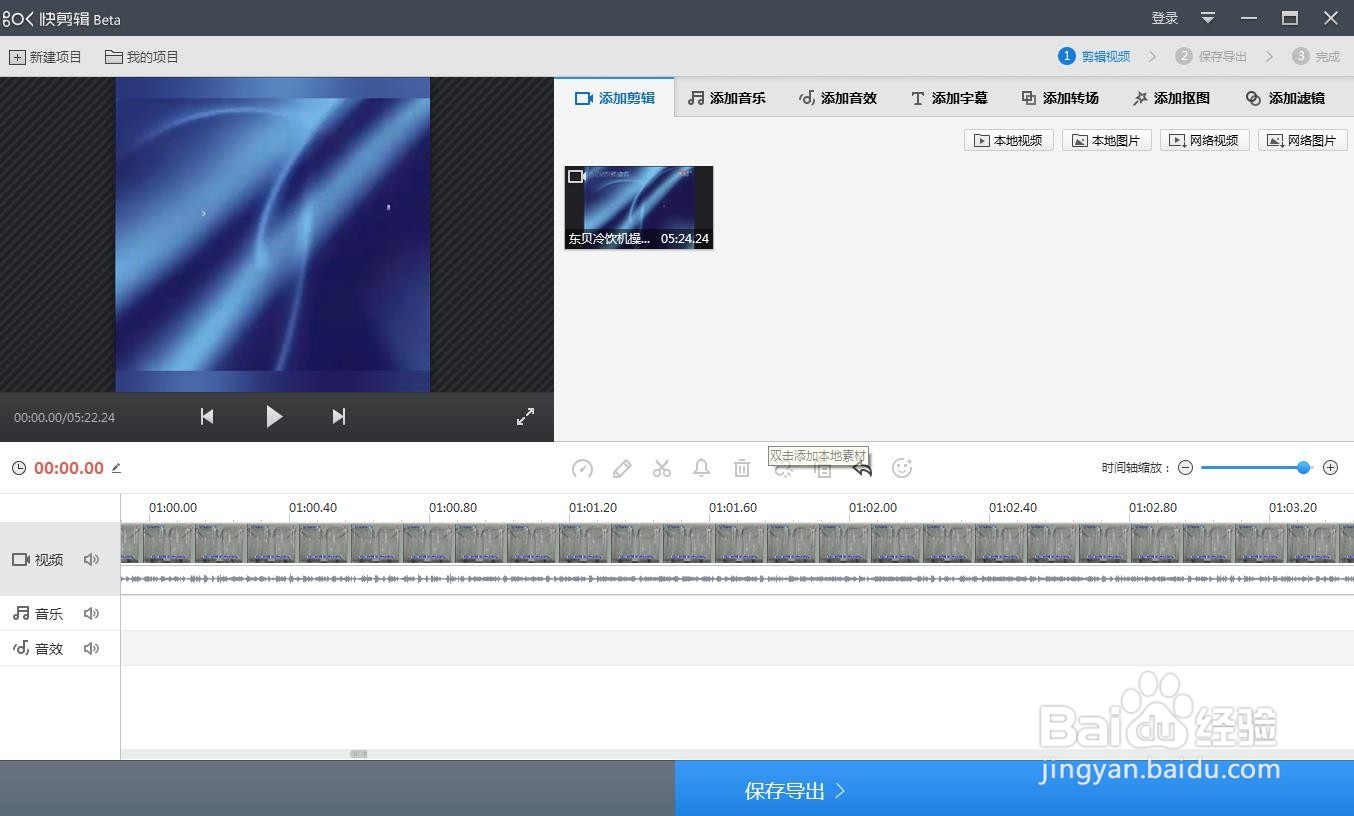
Task: Open the speed adjustment tool icon
Action: pos(582,468)
